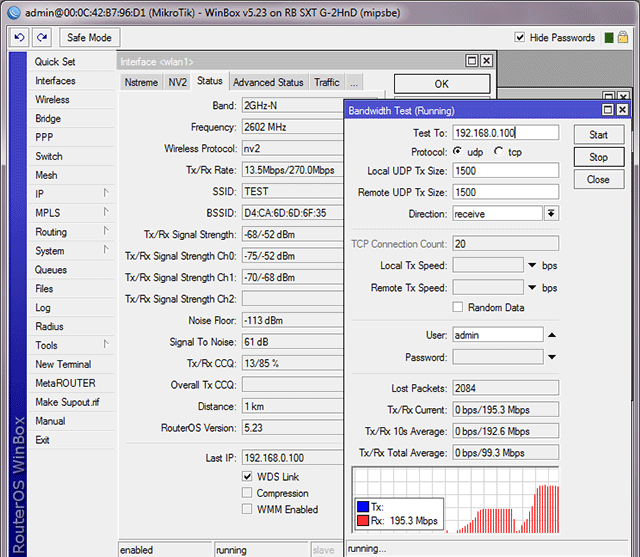
Task: Expand the Tools submenu
Action: [106, 344]
